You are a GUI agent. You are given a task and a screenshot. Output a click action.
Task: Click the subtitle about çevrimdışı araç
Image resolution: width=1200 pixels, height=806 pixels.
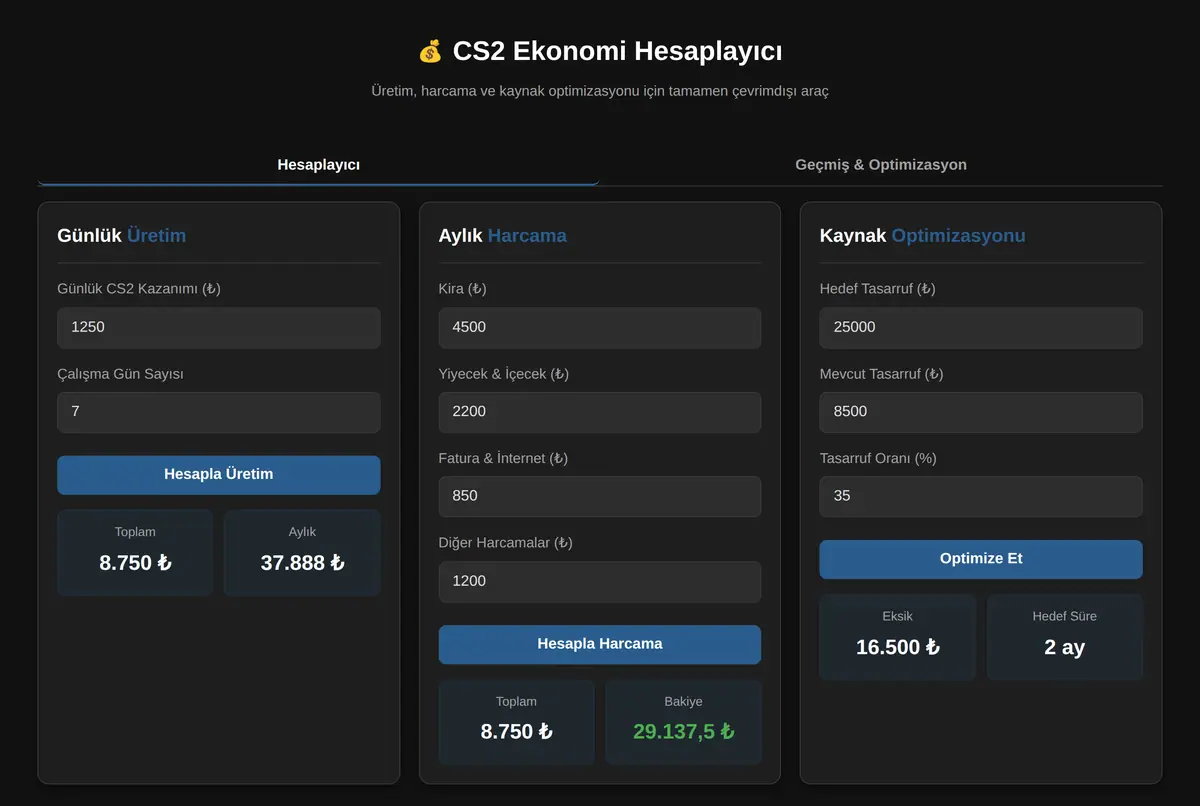pyautogui.click(x=599, y=91)
